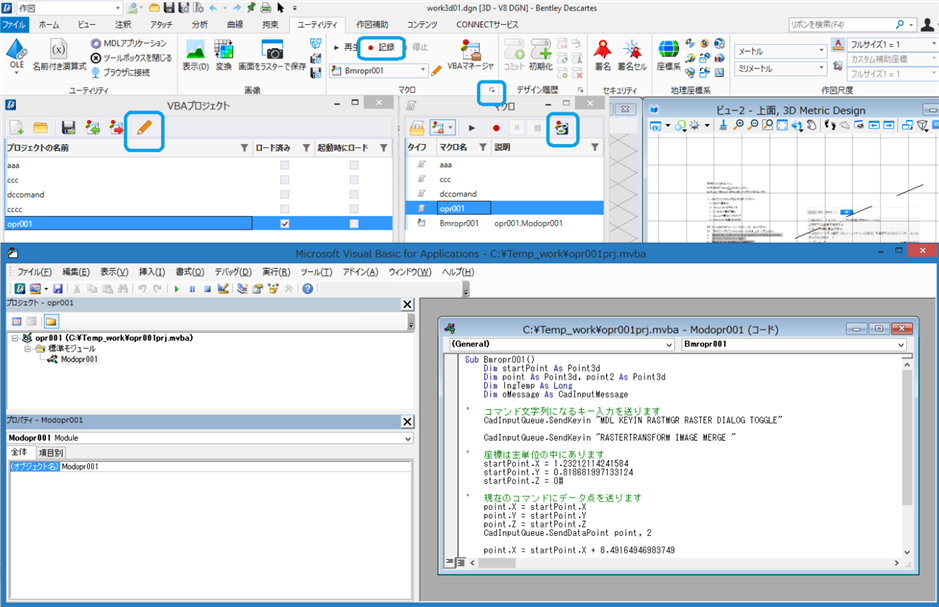Click the undo arrow in quick access toolbar
Viewport: 939px width, 607px height.
coord(213,8)
